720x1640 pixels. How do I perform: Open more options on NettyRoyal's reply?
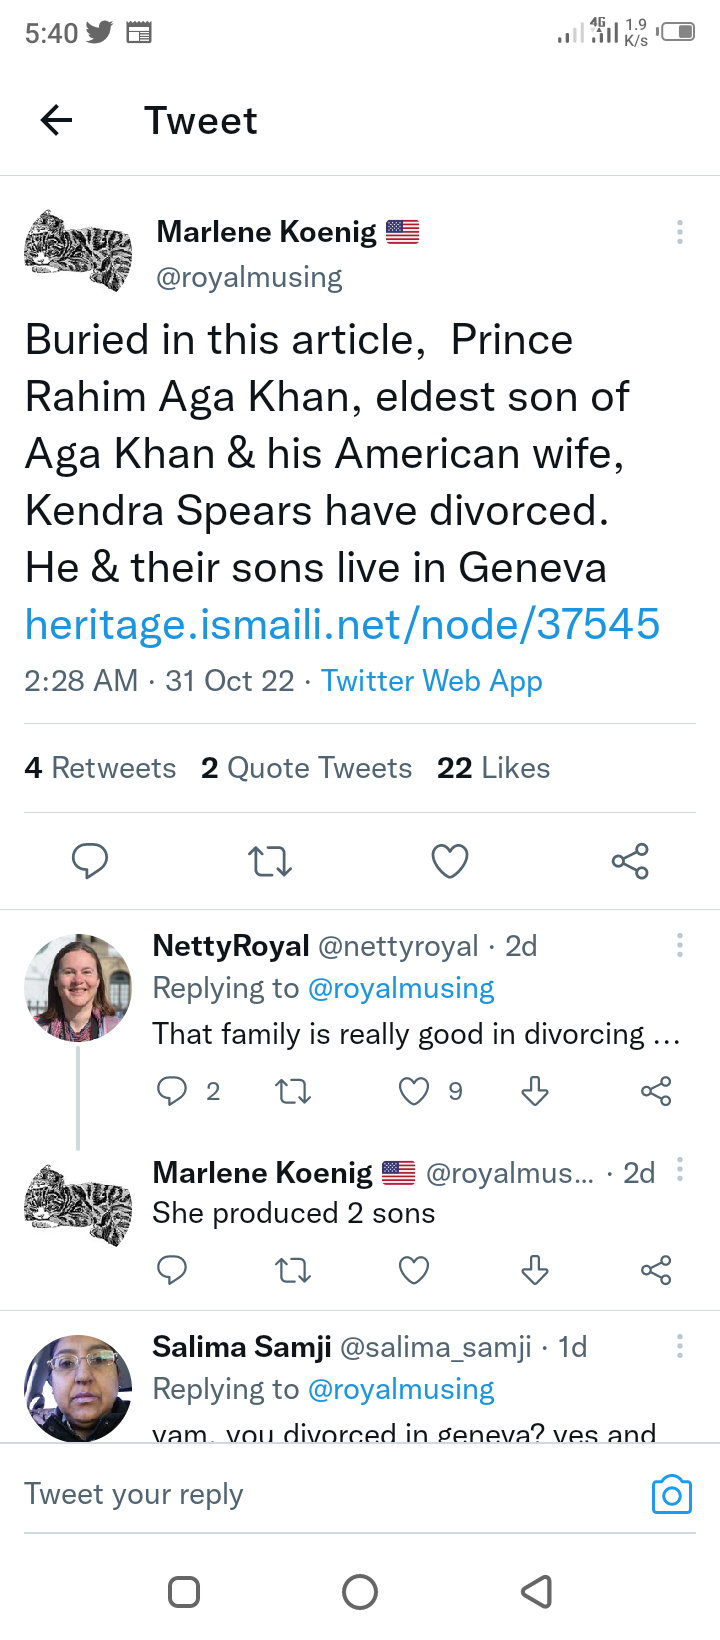coord(680,945)
